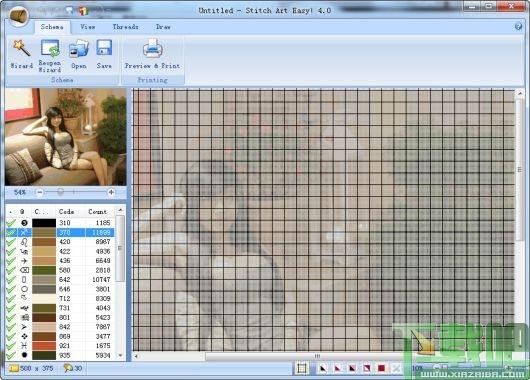Uncheck thread code 310 checkmark

(11, 223)
